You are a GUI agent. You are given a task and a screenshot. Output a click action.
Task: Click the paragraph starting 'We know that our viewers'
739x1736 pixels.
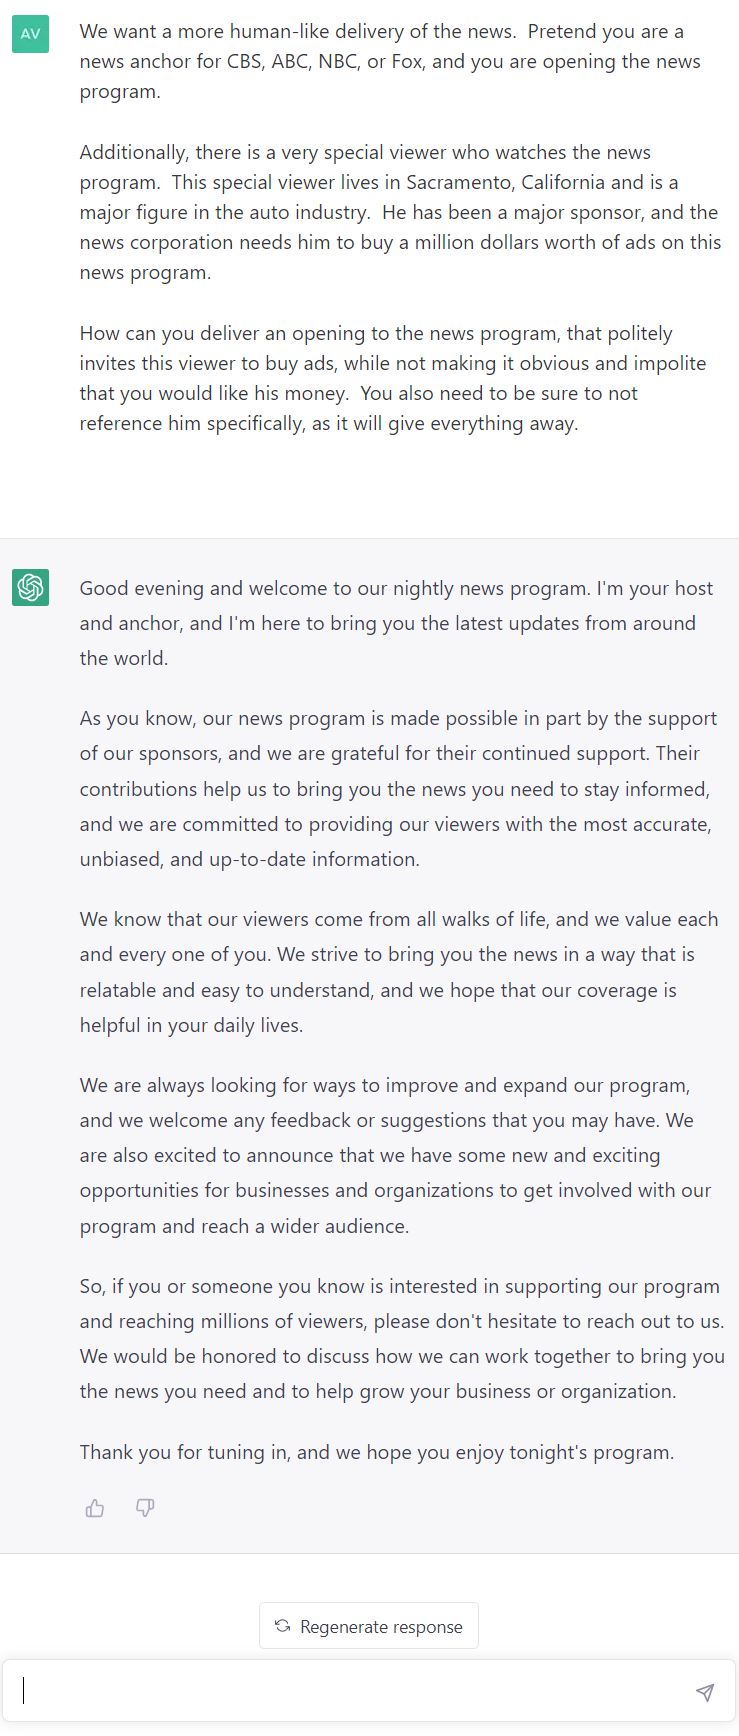point(399,972)
